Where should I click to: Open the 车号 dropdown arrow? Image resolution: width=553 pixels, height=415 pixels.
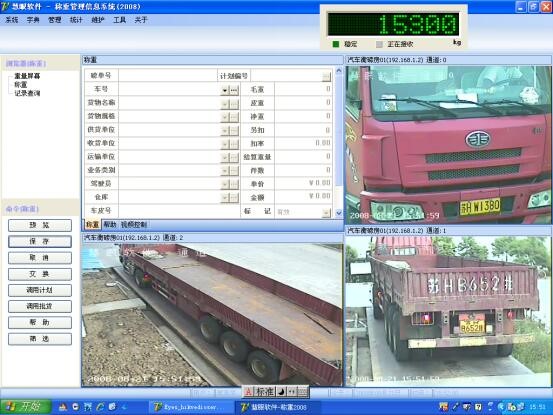[225, 90]
